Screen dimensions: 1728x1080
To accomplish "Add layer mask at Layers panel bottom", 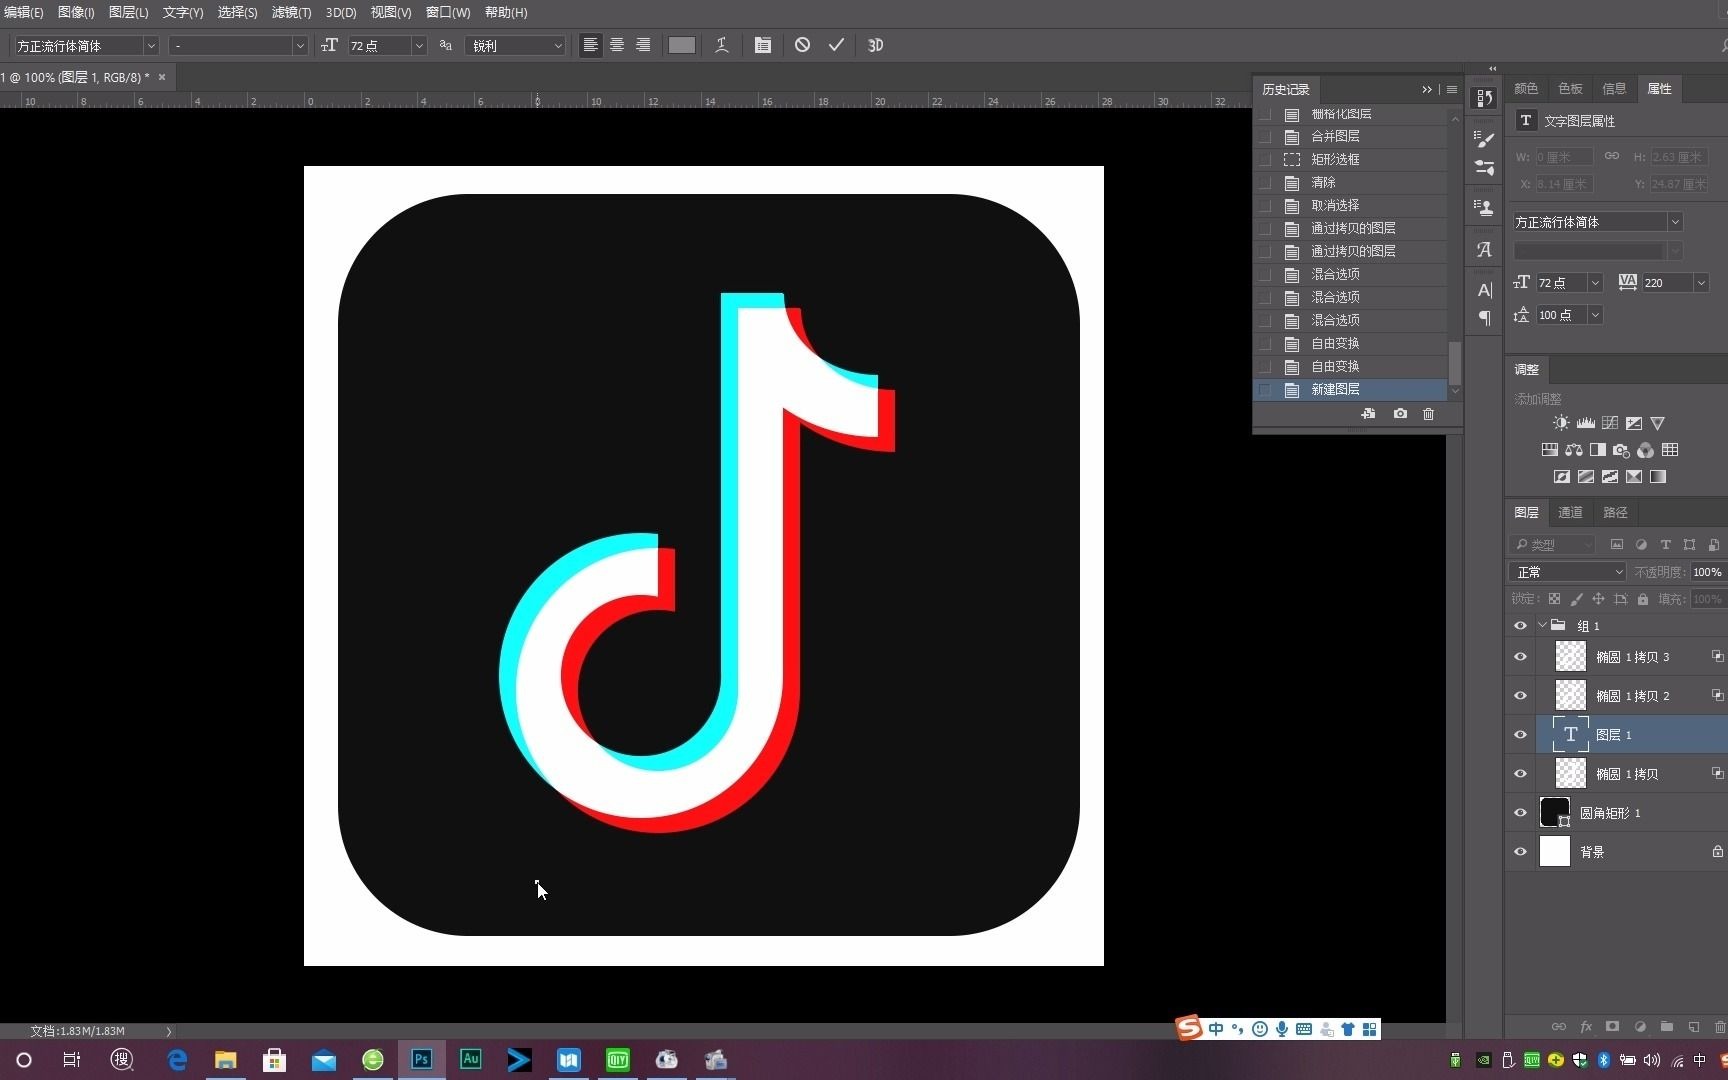I will 1612,1027.
